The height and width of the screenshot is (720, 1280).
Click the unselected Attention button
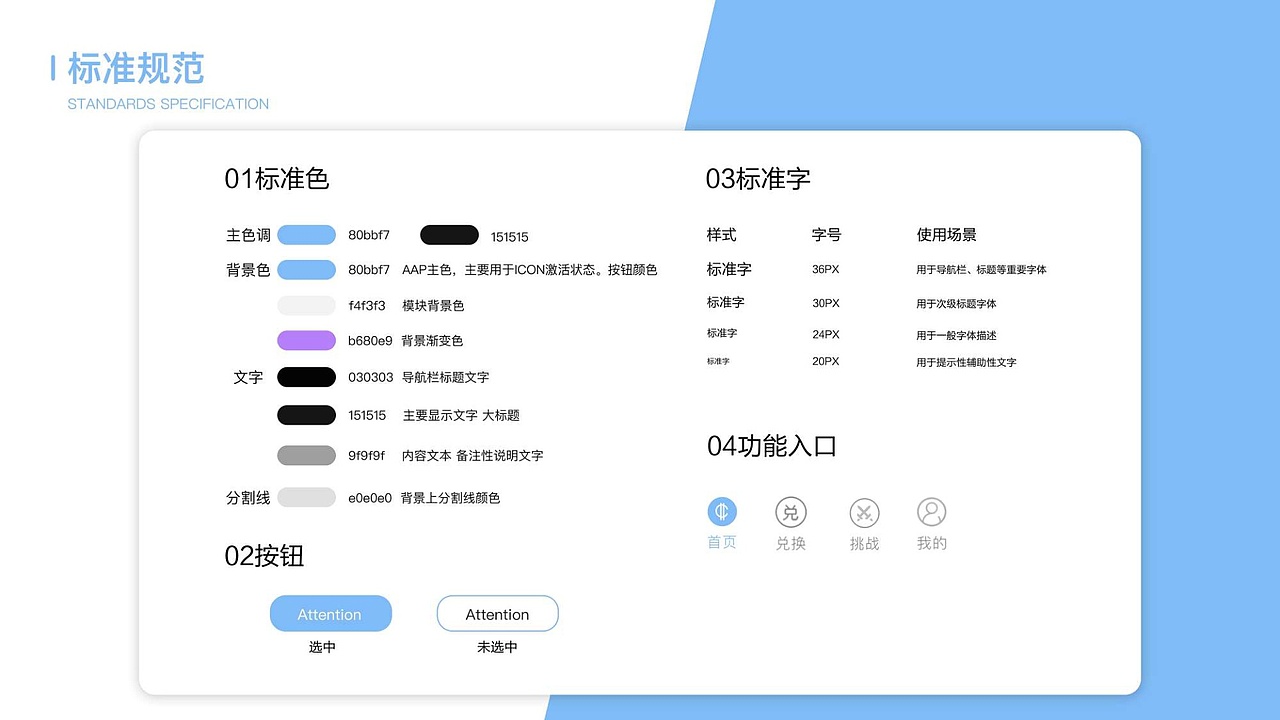[497, 613]
